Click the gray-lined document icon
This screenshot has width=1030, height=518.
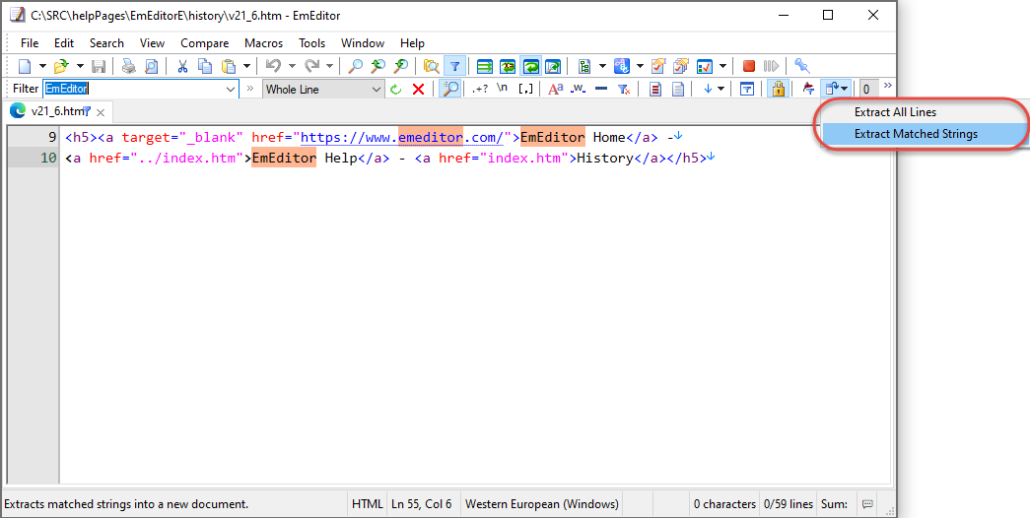tap(677, 89)
